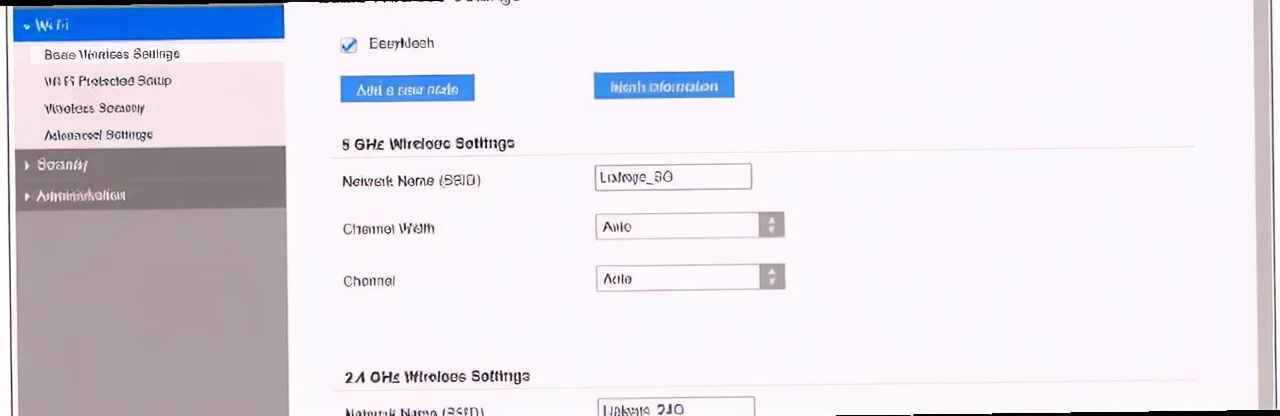Expand the Security section arrow

(x=26, y=165)
